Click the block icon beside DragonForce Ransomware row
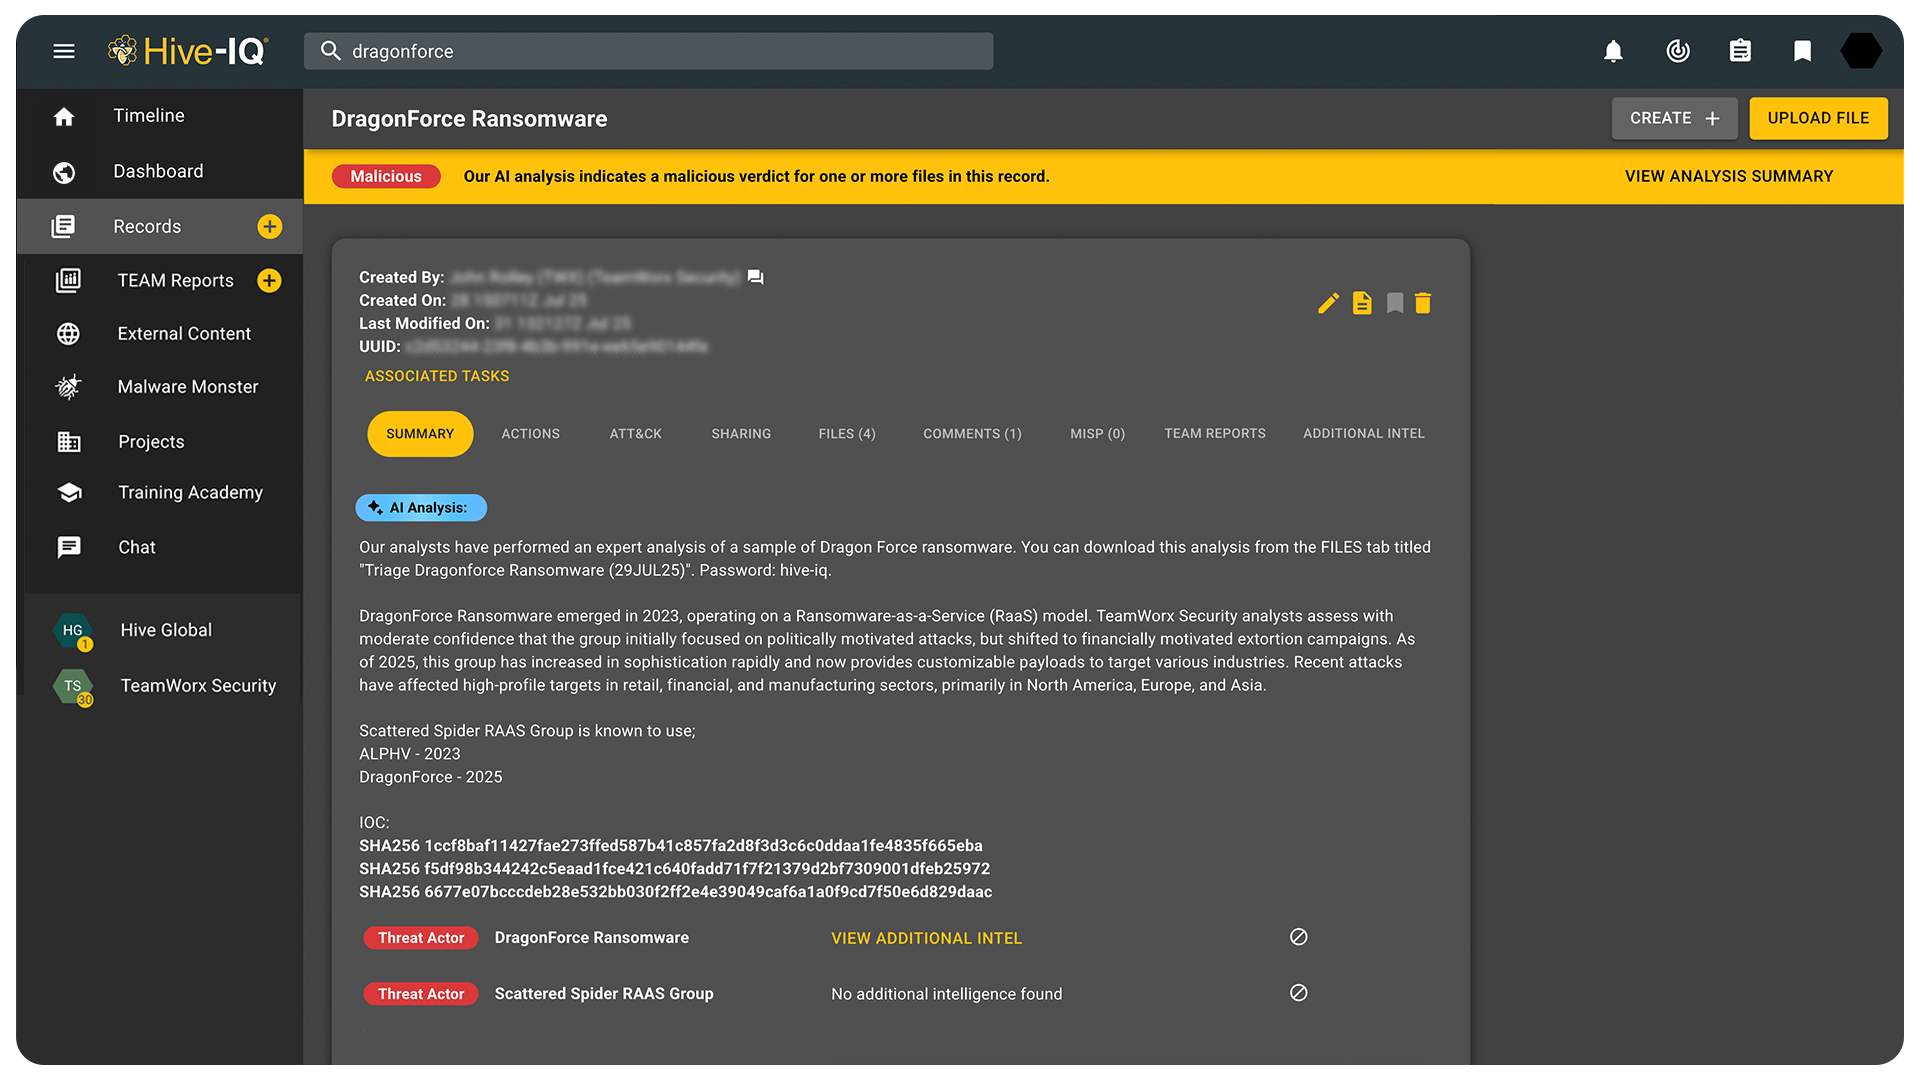This screenshot has width=1920, height=1080. 1298,937
